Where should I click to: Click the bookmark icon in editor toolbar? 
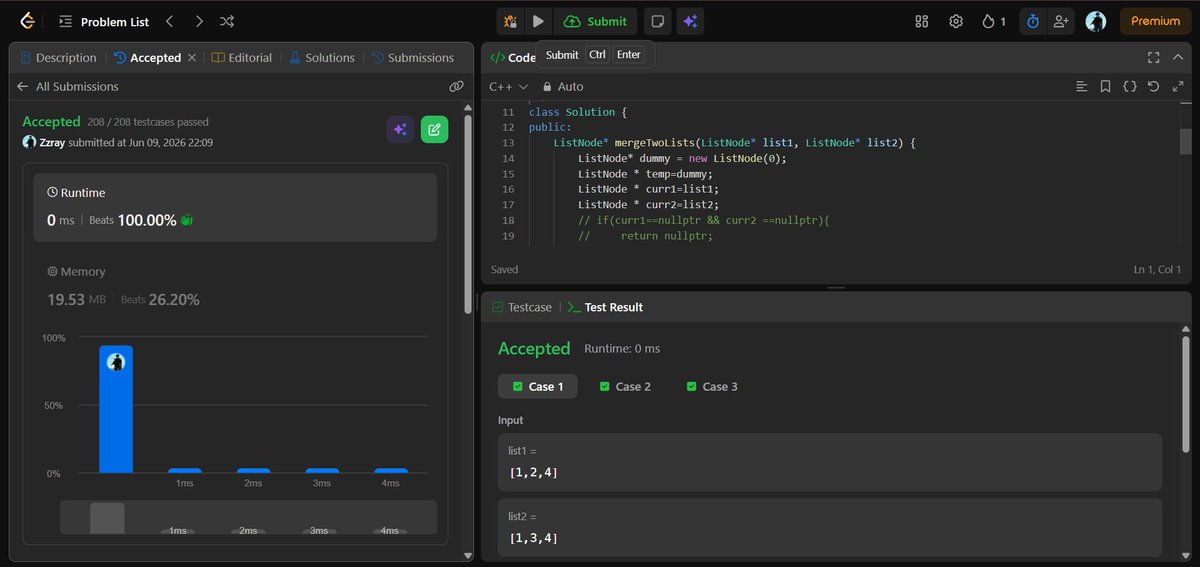[x=1105, y=87]
